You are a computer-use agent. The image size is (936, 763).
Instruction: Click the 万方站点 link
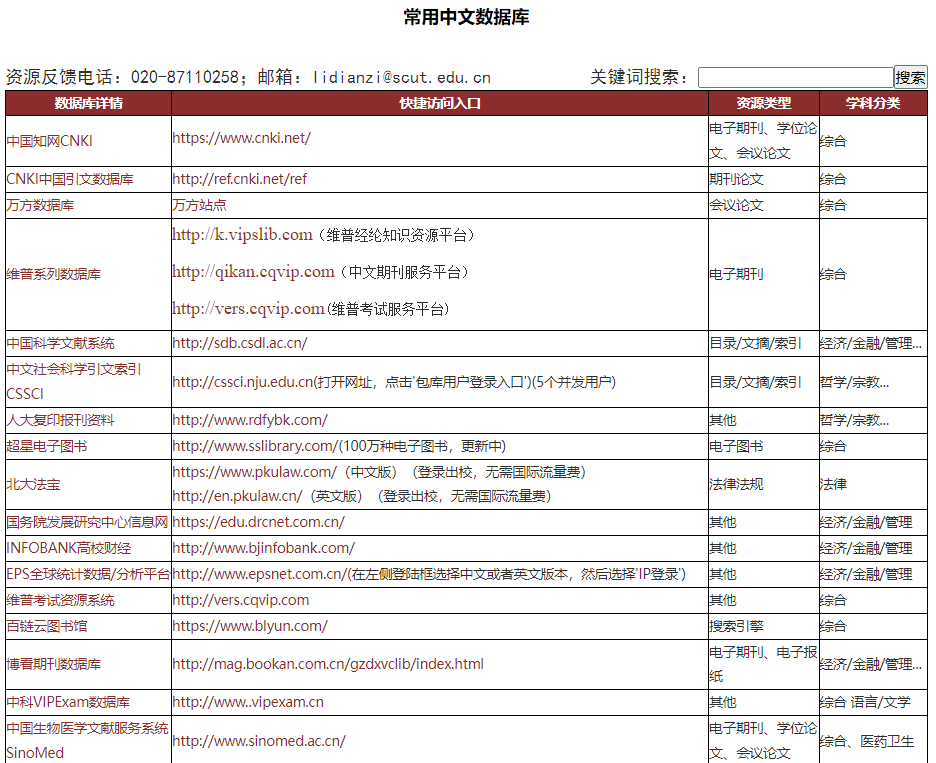pos(199,205)
